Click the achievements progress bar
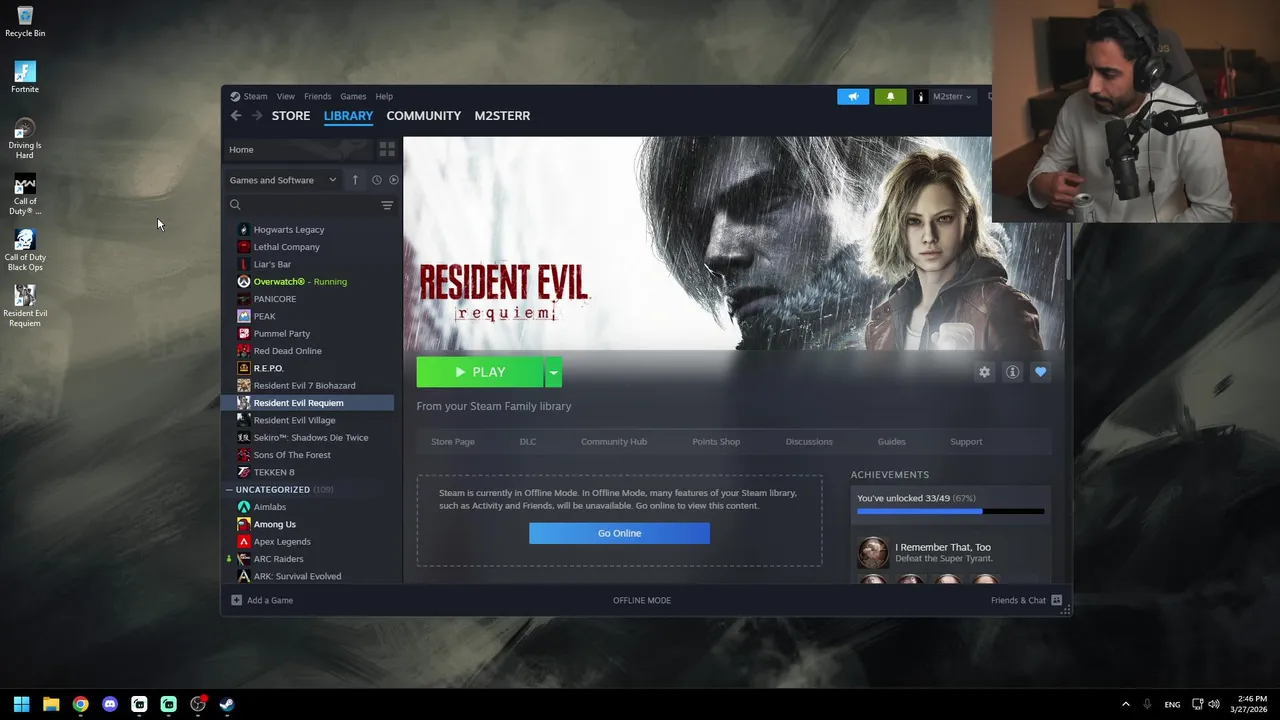 [x=950, y=511]
